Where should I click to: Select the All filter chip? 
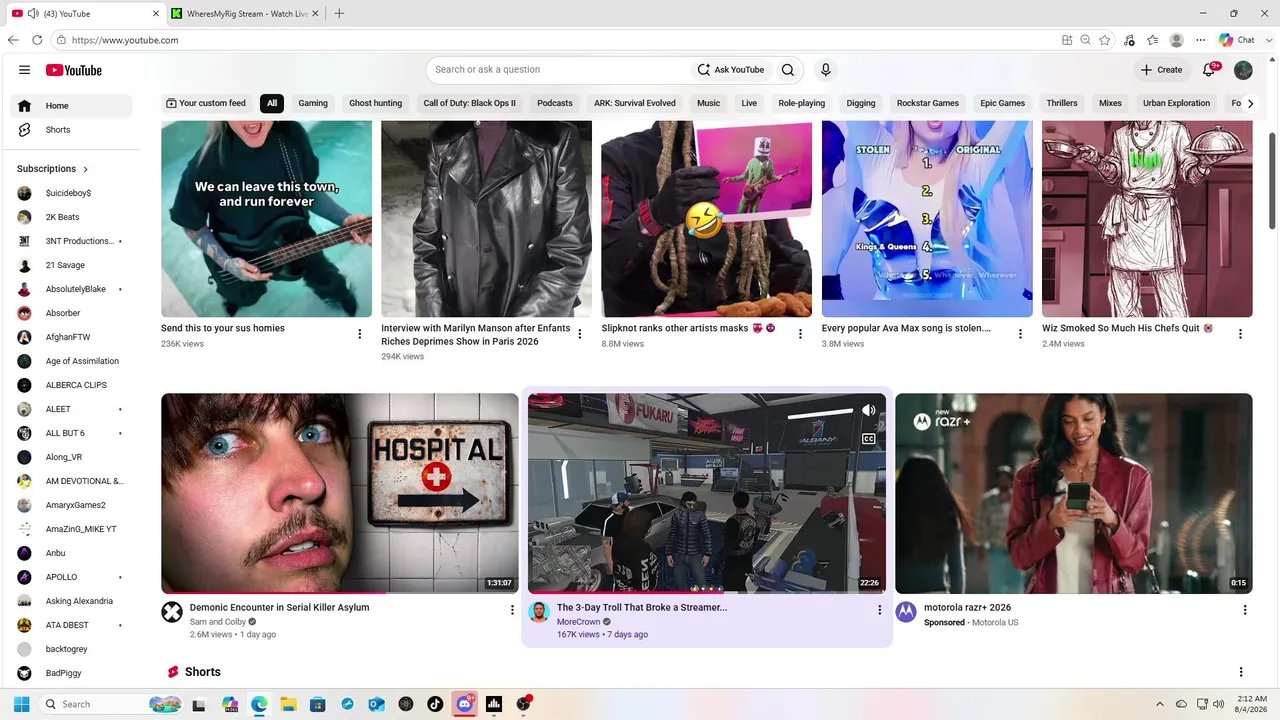point(272,103)
